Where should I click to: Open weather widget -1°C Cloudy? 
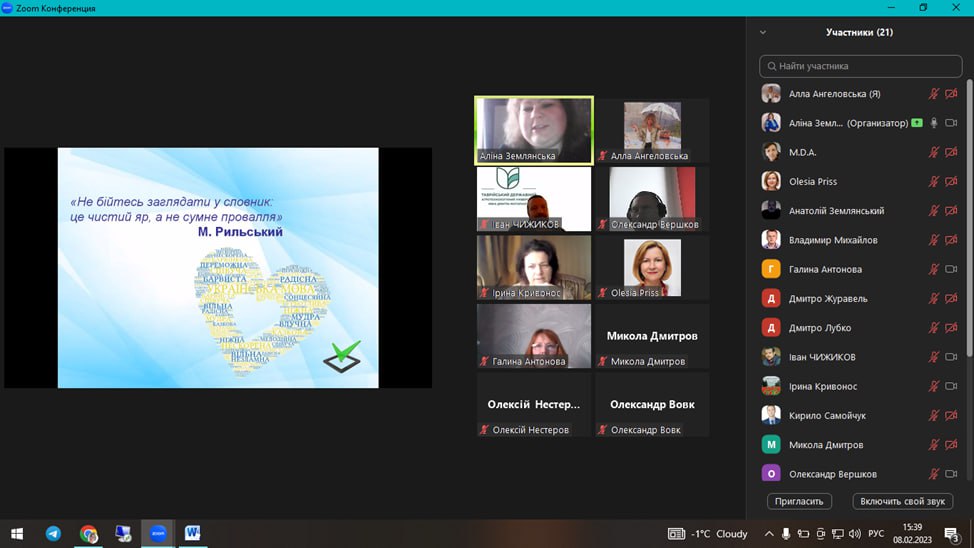coord(708,534)
